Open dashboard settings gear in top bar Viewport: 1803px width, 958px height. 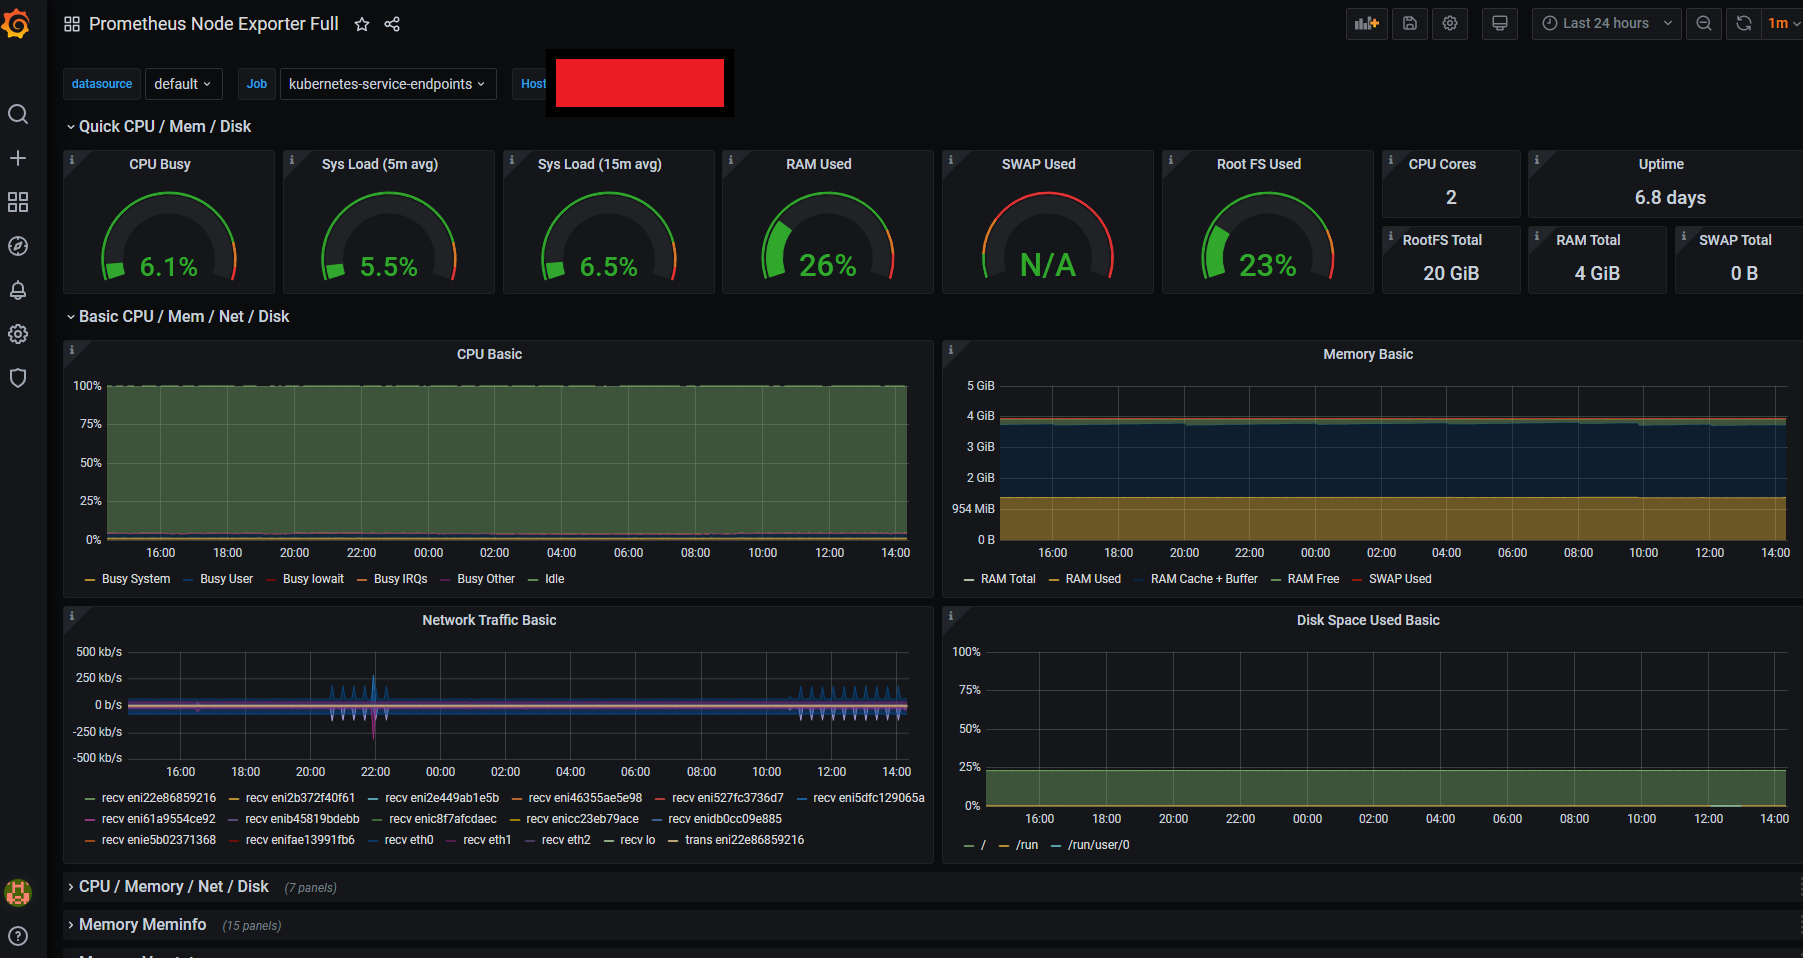point(1450,23)
